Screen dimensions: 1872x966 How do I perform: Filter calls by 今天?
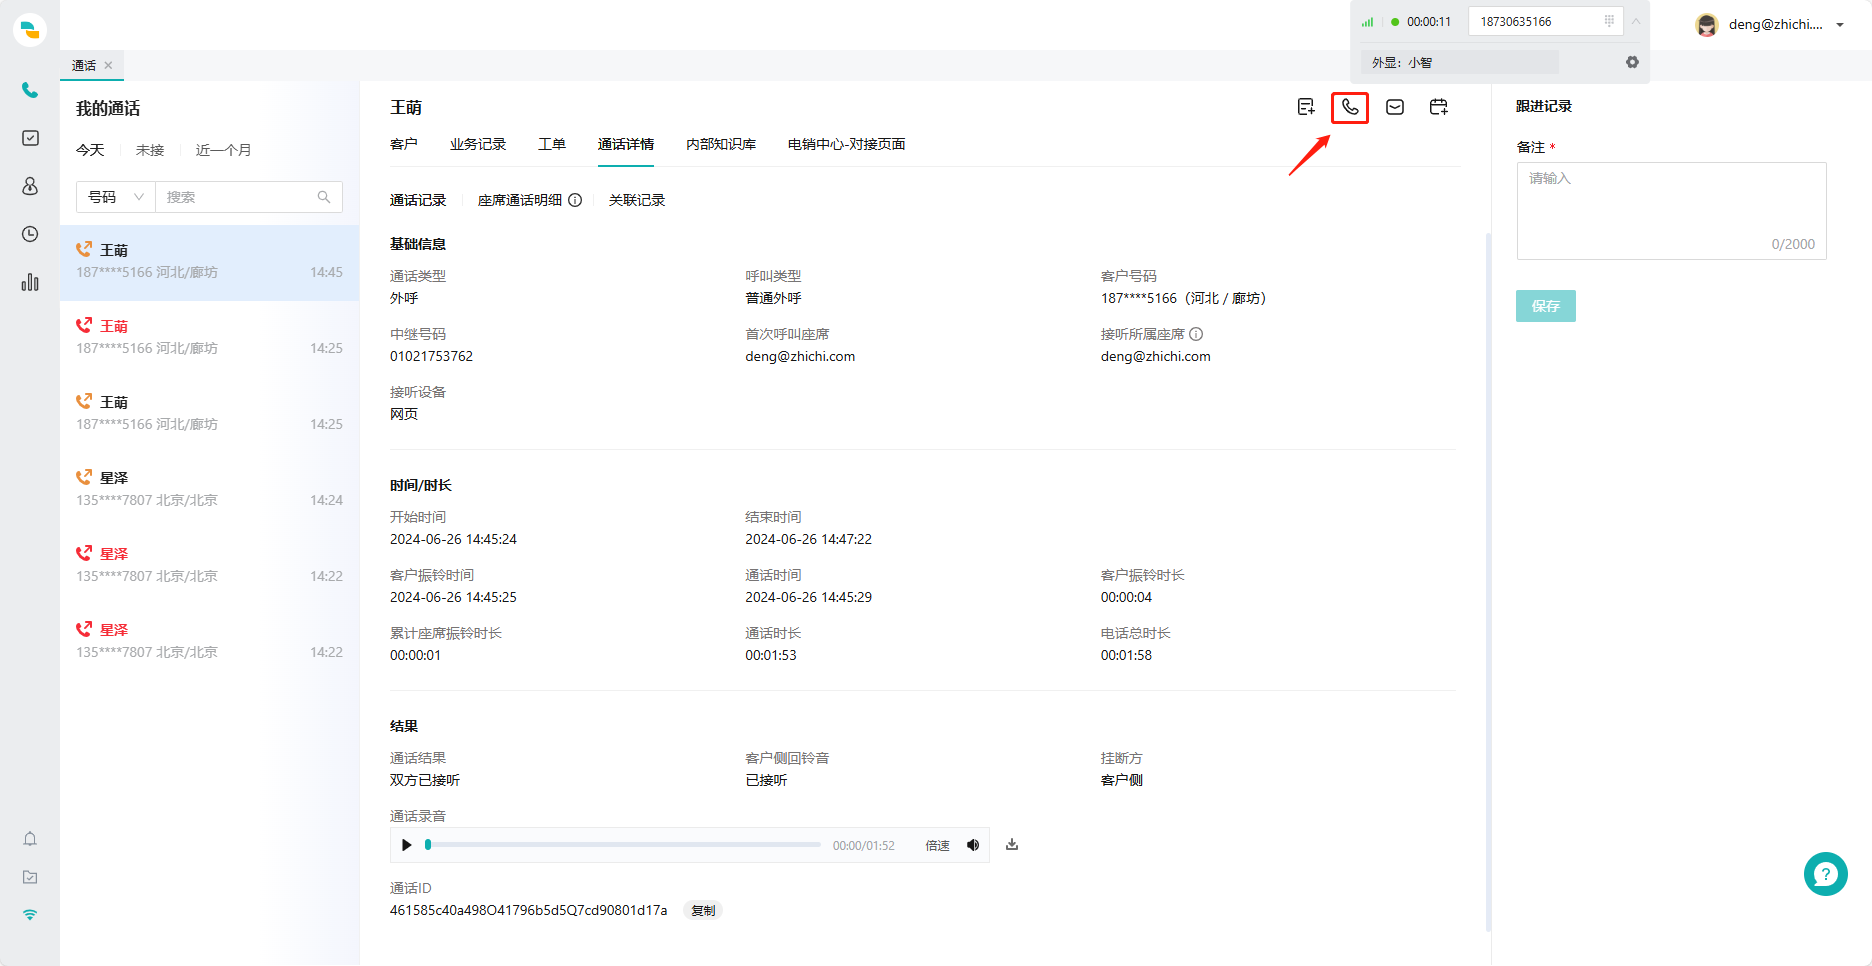point(90,150)
